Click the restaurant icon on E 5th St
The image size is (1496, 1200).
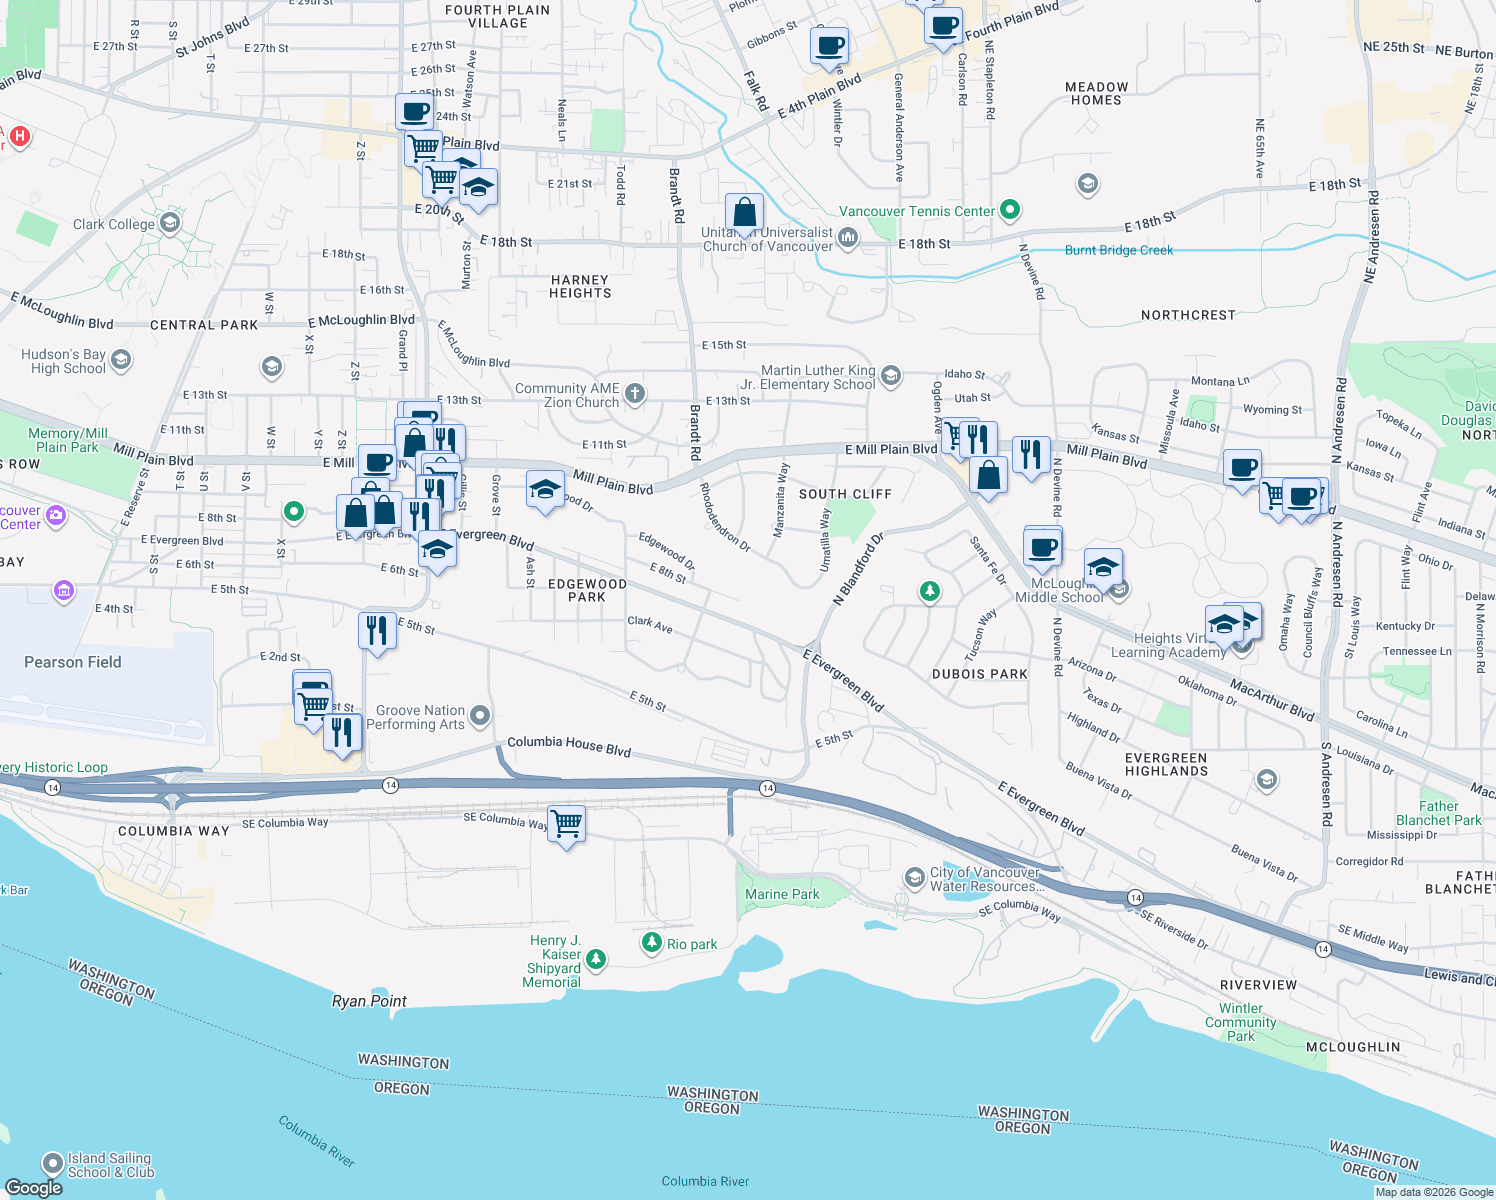click(377, 628)
